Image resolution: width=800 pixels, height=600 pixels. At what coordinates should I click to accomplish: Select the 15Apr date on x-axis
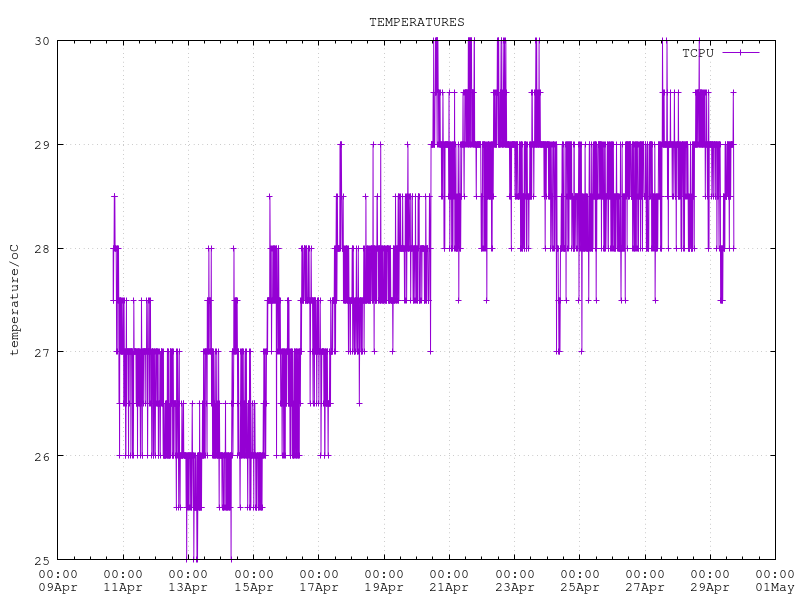coord(253,587)
